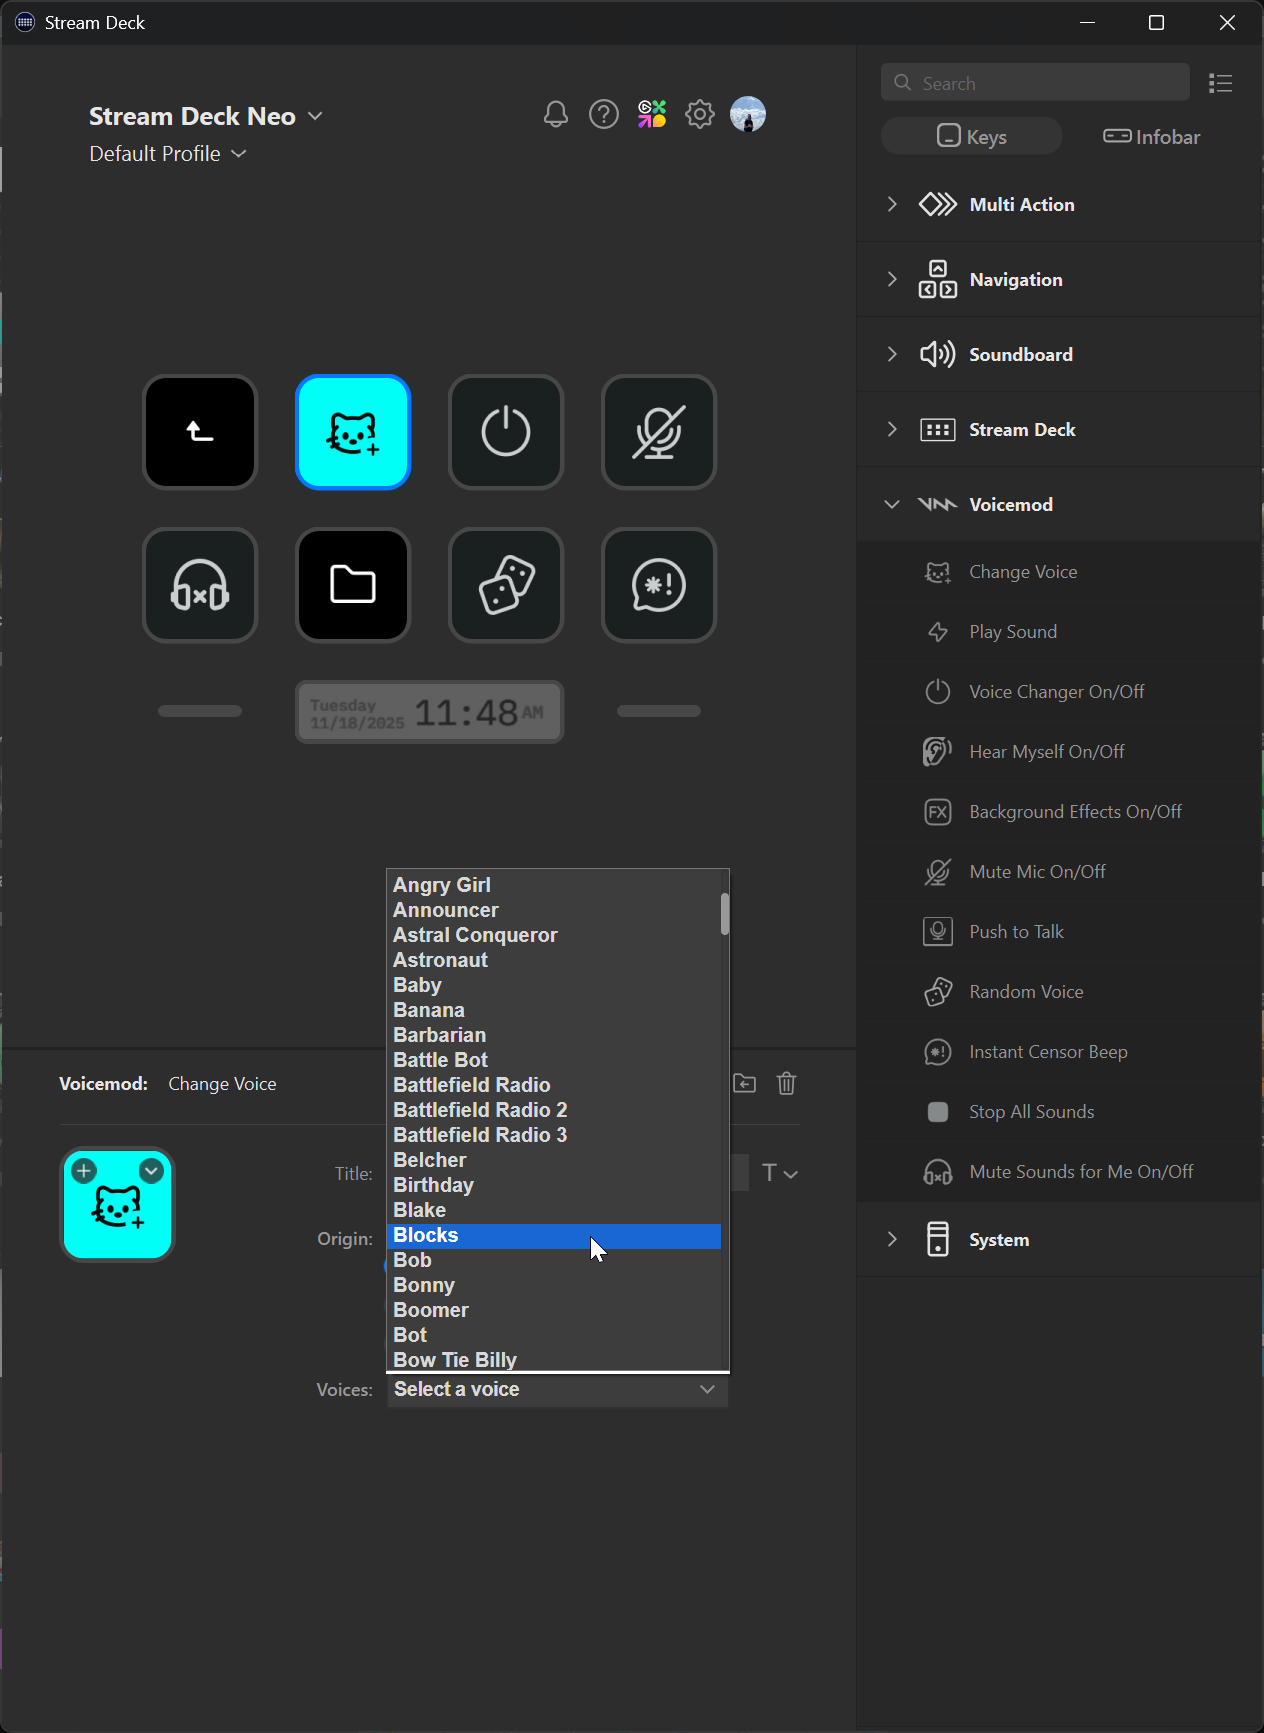Delete the action with the trash icon

tap(787, 1084)
